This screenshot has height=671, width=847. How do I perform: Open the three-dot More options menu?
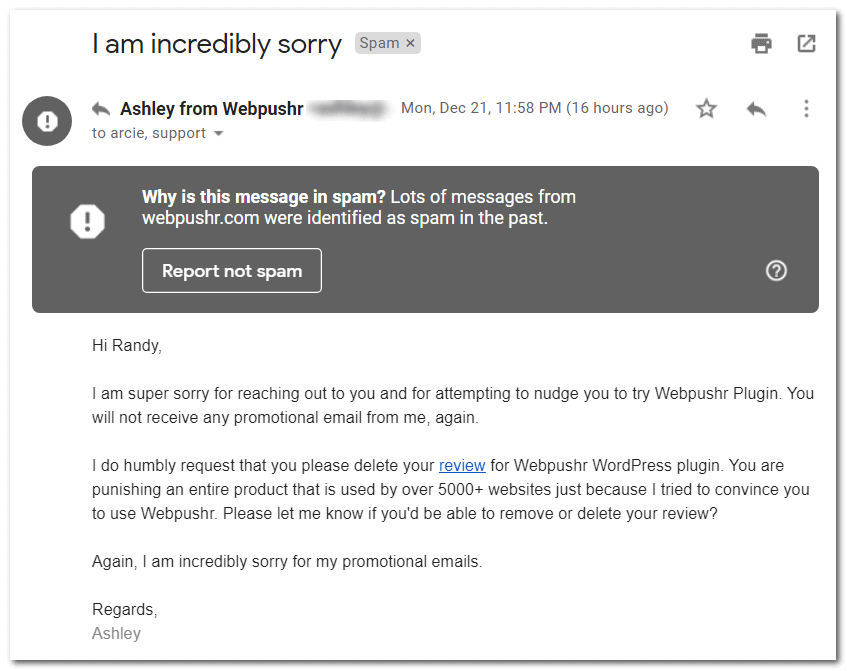click(806, 109)
